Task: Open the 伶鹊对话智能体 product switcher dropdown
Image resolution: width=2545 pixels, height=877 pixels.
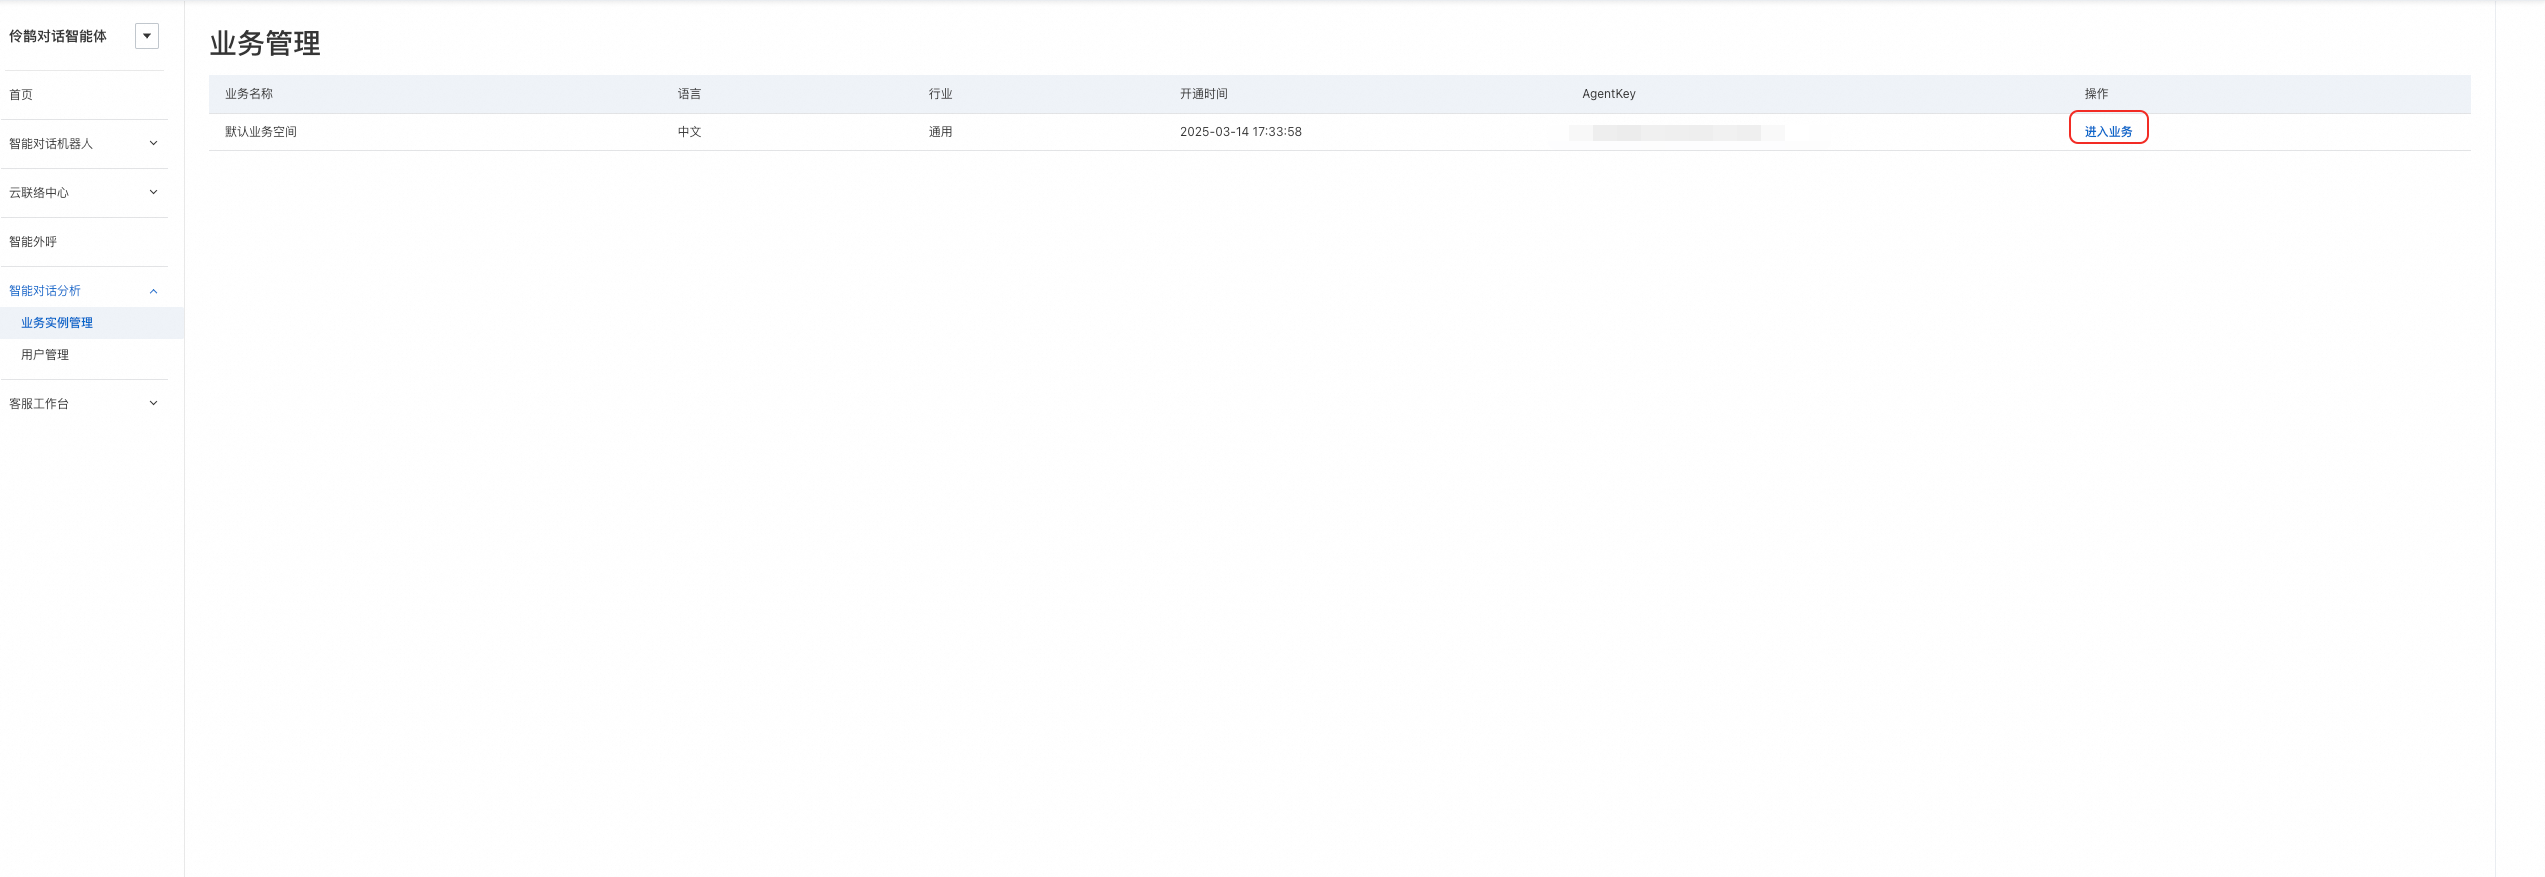Action: [x=147, y=36]
